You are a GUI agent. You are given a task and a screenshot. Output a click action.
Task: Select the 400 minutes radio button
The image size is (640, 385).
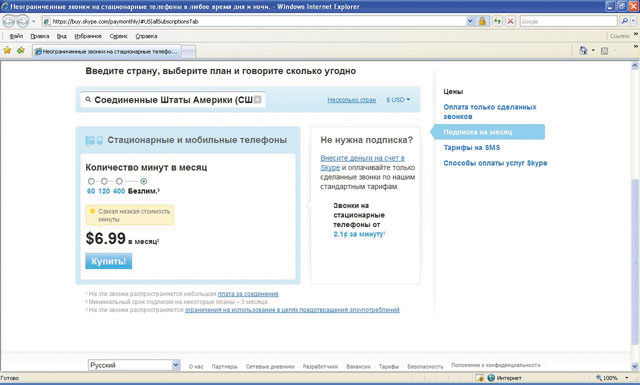[x=119, y=181]
